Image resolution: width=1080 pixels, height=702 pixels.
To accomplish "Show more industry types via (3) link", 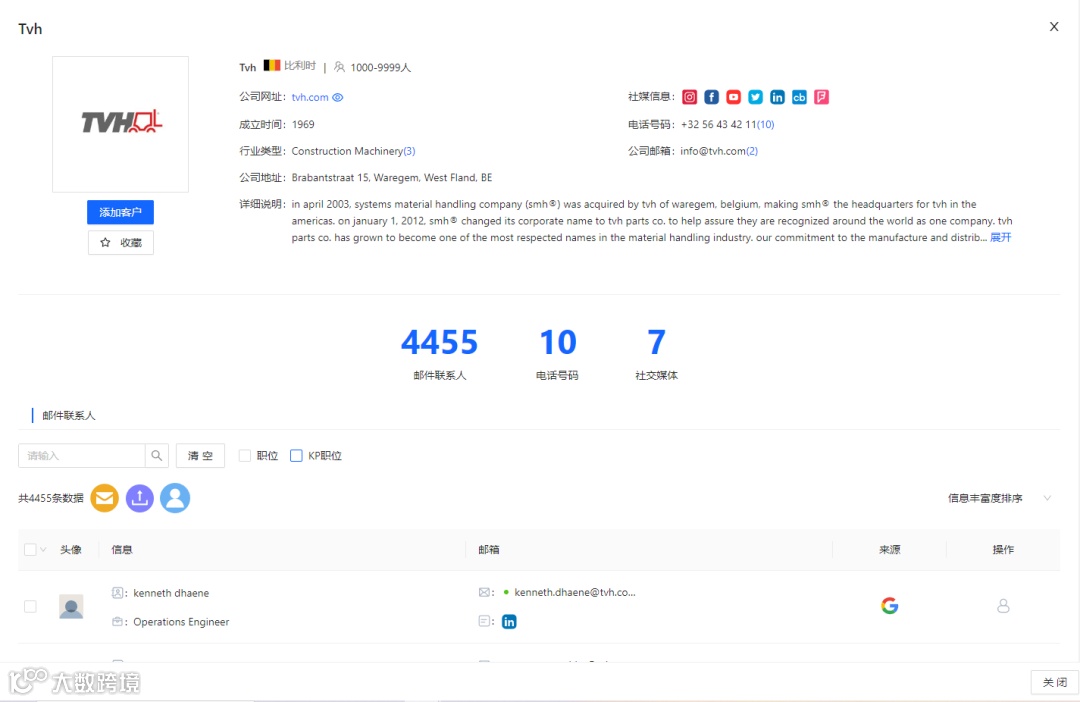I will click(409, 151).
